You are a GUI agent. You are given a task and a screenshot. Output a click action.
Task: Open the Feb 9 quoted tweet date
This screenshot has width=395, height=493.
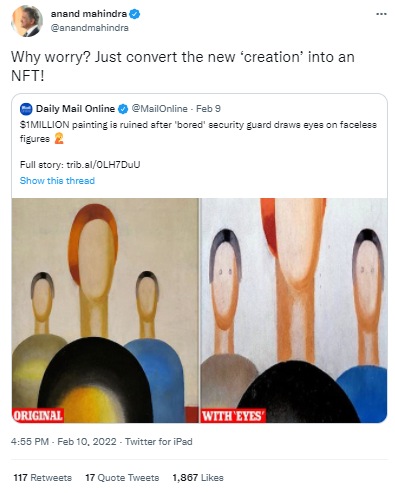pyautogui.click(x=208, y=109)
